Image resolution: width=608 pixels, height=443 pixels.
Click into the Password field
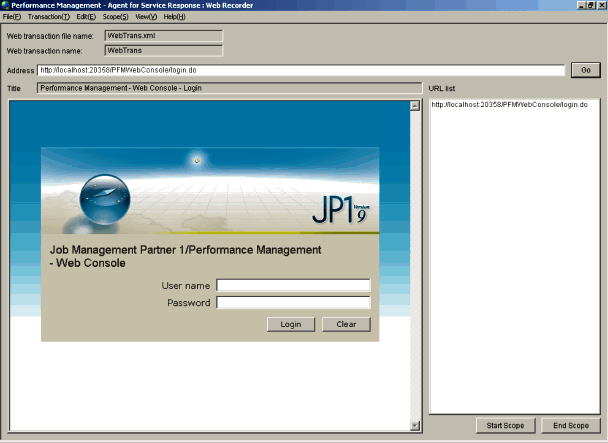(x=293, y=303)
